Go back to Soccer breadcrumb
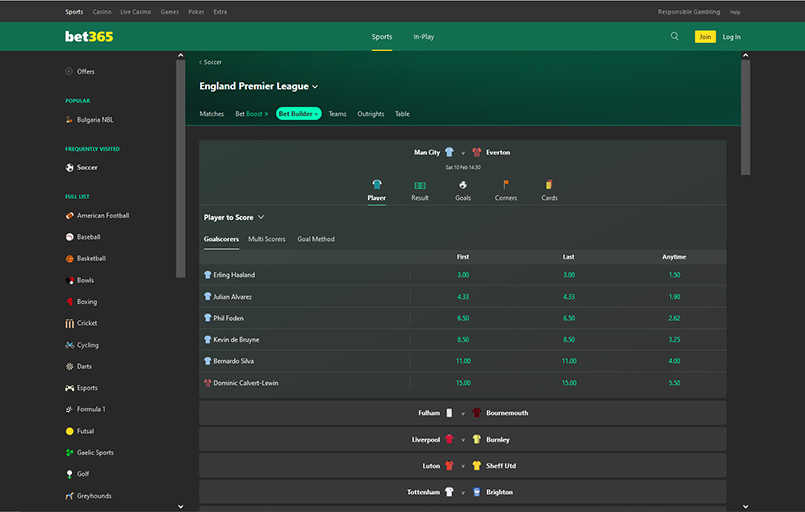Screen dimensions: 805x512 coord(210,62)
